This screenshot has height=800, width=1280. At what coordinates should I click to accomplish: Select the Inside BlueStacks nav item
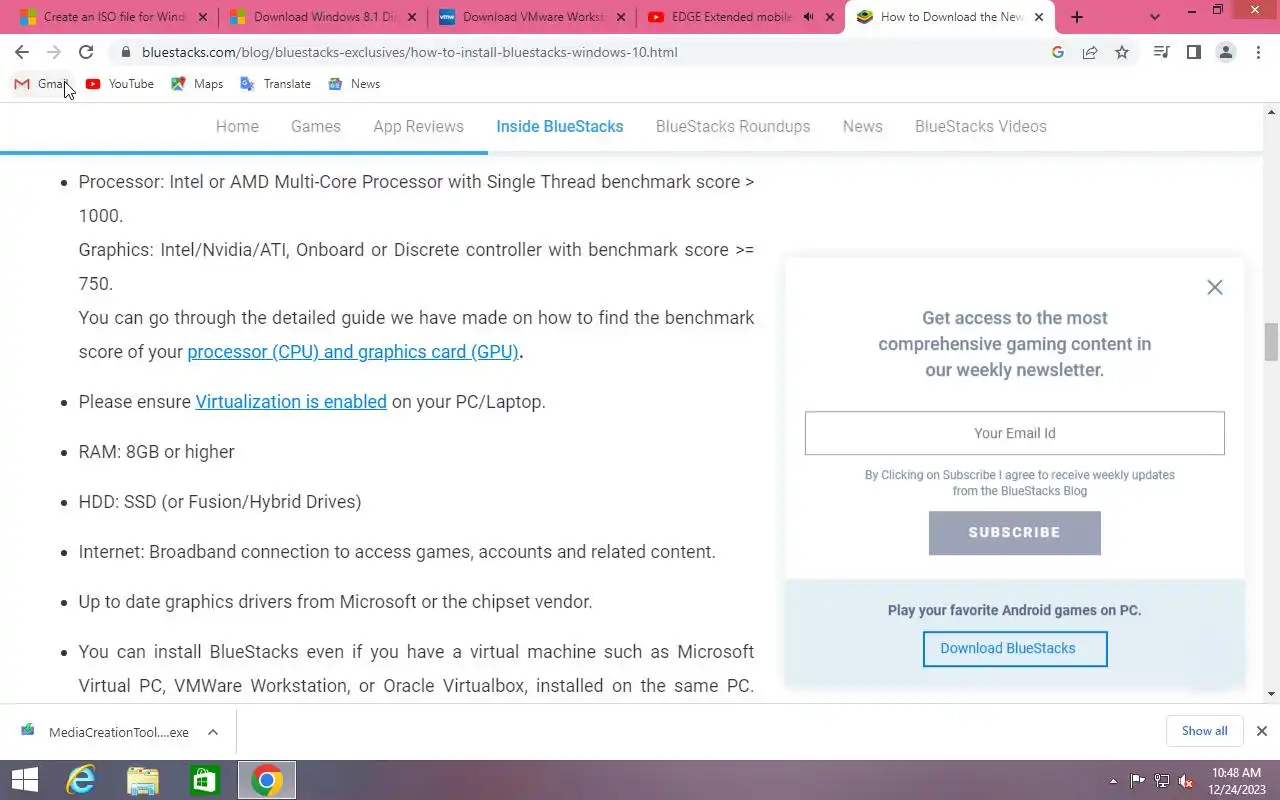click(x=560, y=127)
